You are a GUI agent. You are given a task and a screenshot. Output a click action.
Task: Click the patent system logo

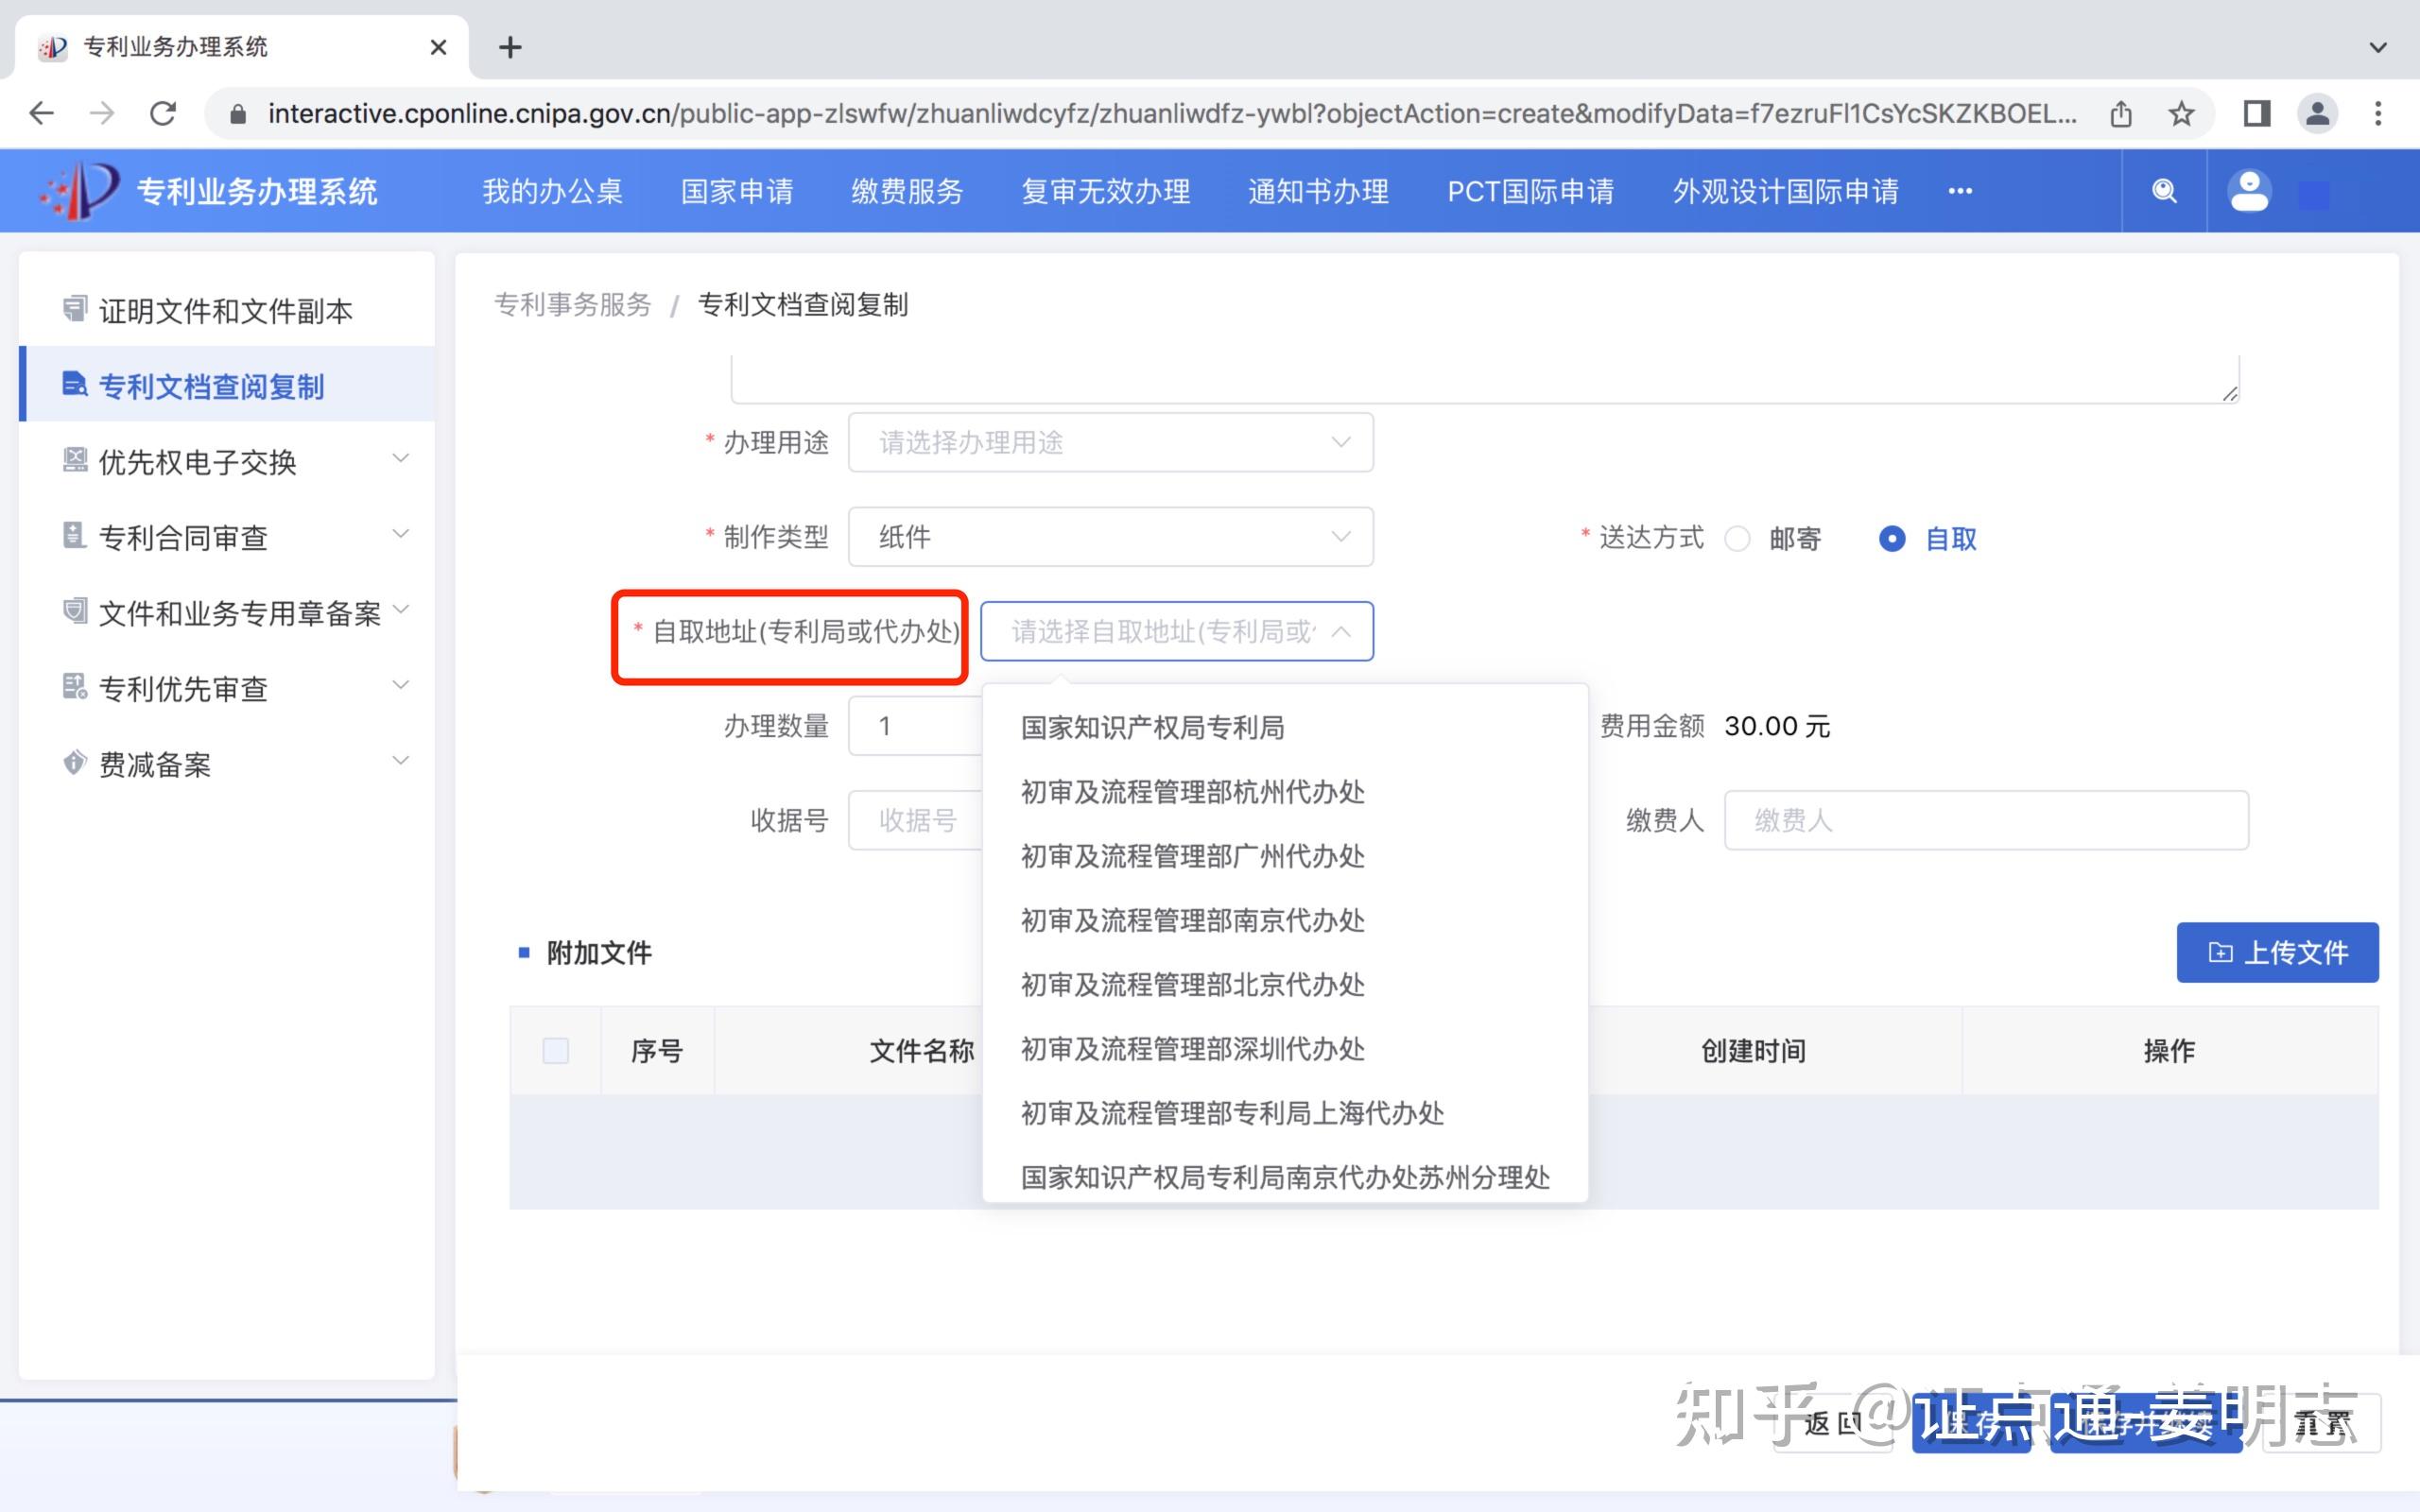80,190
